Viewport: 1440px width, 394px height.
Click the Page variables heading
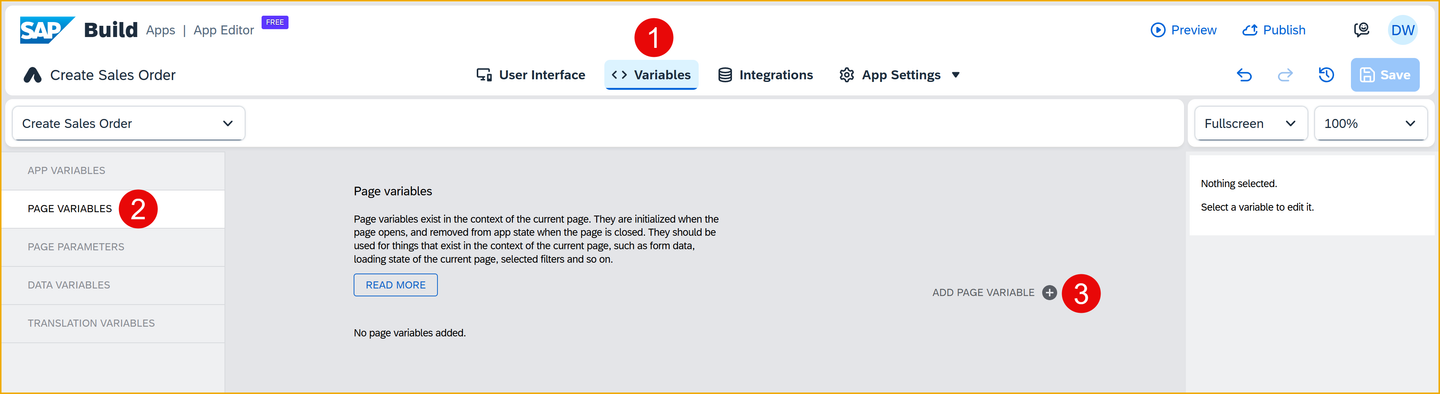pos(393,190)
